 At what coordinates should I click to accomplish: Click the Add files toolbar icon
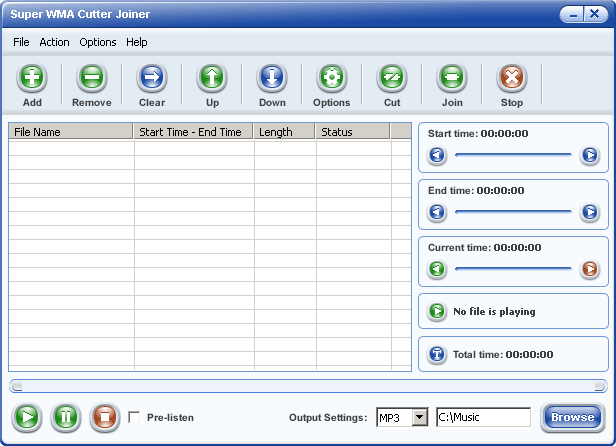32,77
